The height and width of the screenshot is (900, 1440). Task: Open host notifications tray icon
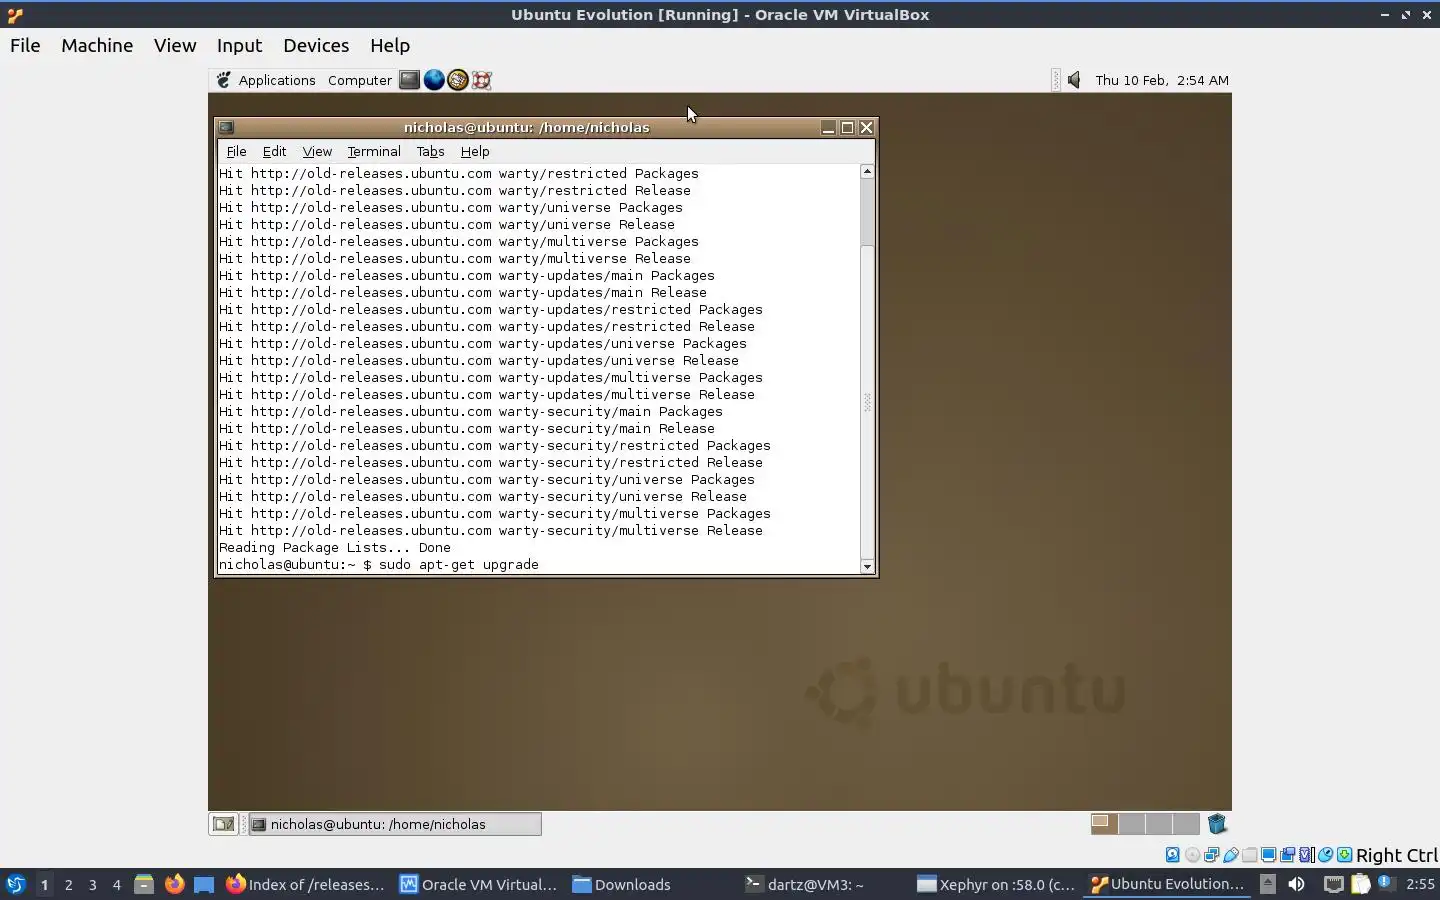(1385, 883)
